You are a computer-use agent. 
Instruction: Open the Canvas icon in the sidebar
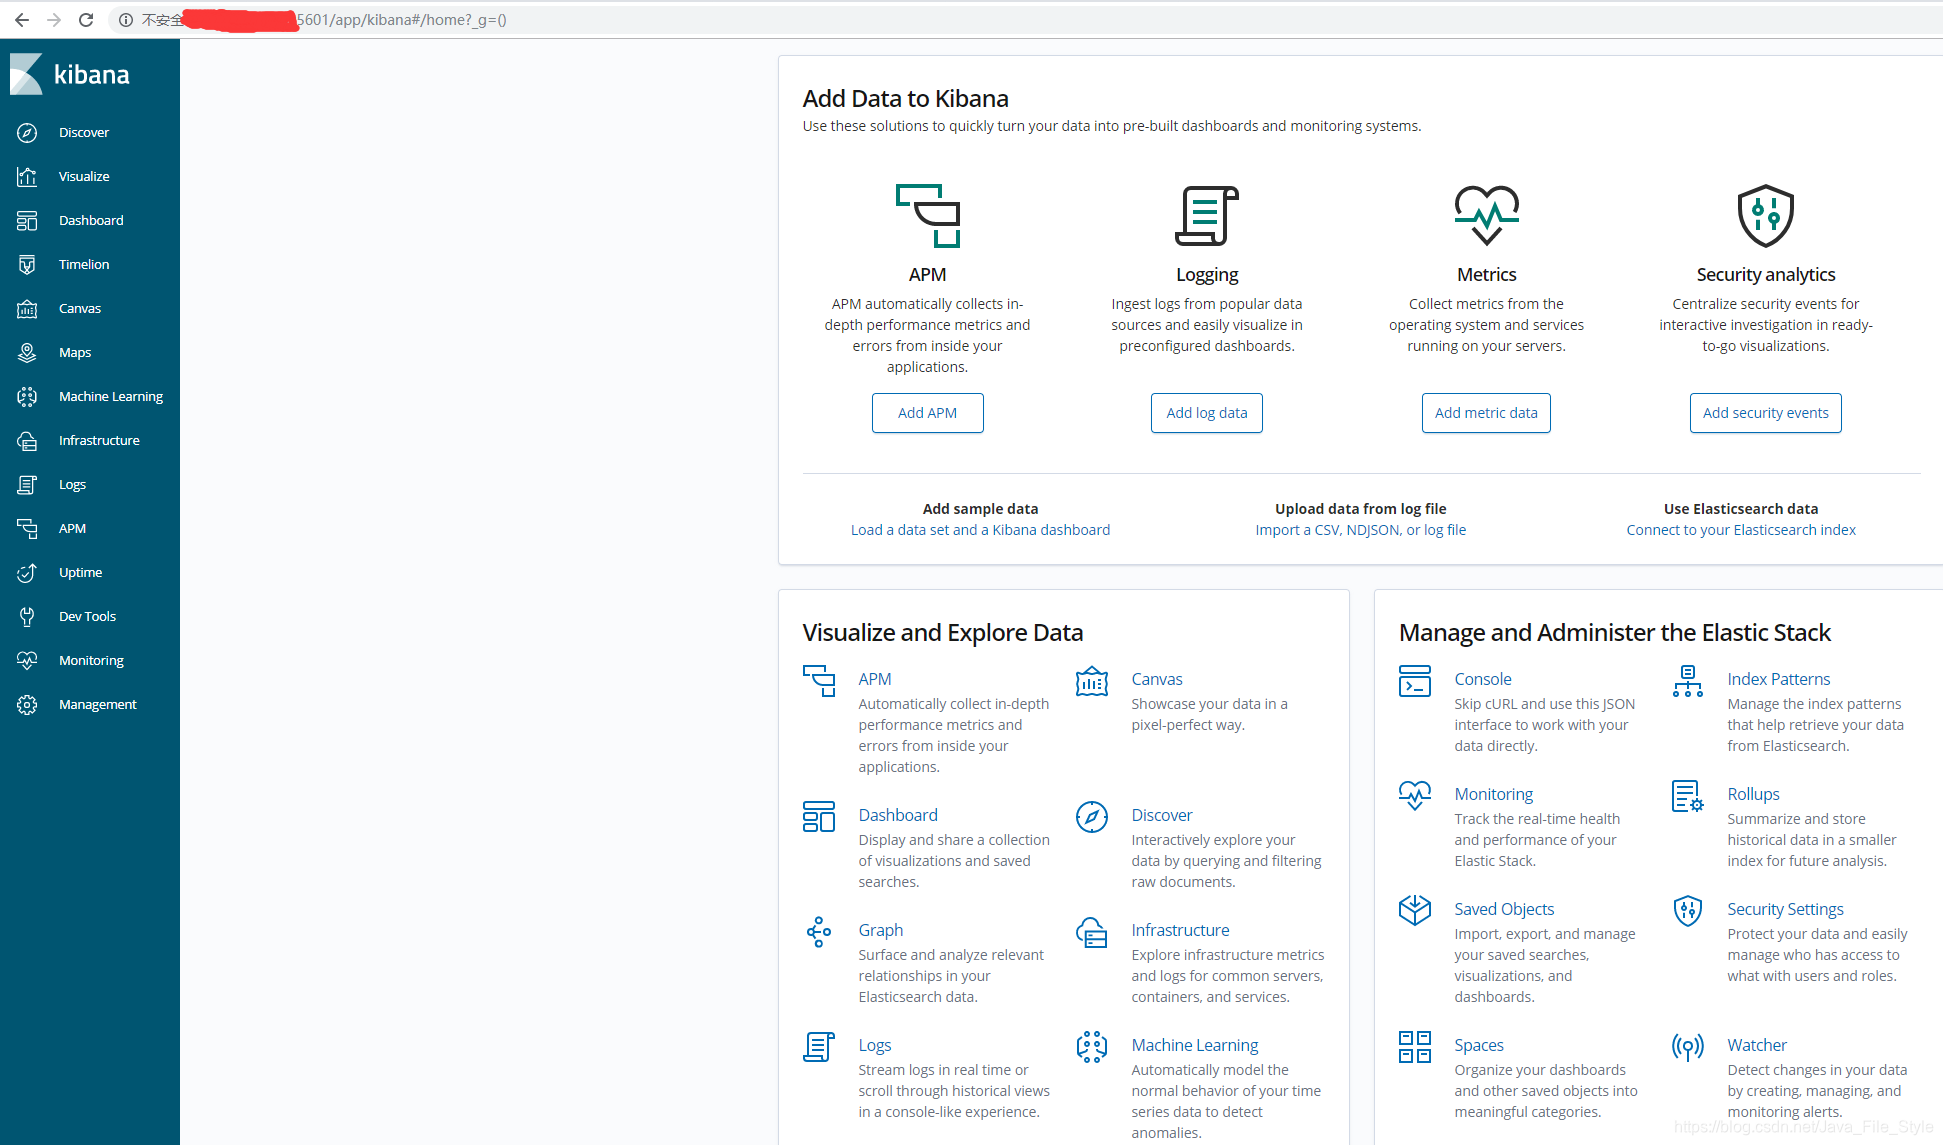point(27,309)
